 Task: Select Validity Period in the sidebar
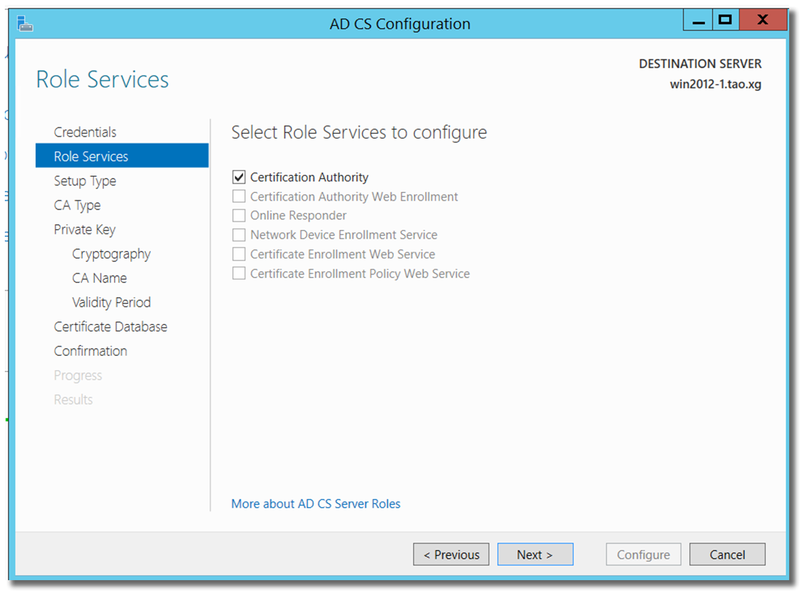point(111,303)
